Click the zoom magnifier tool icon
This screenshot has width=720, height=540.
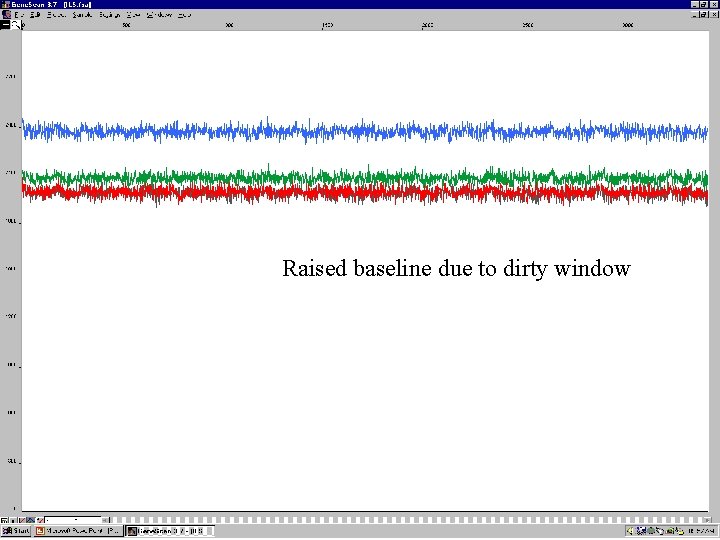(16, 25)
